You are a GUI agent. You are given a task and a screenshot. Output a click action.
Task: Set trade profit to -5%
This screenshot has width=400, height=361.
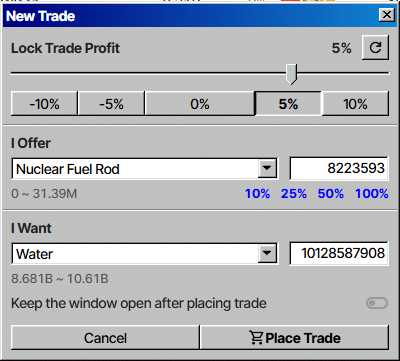point(111,104)
